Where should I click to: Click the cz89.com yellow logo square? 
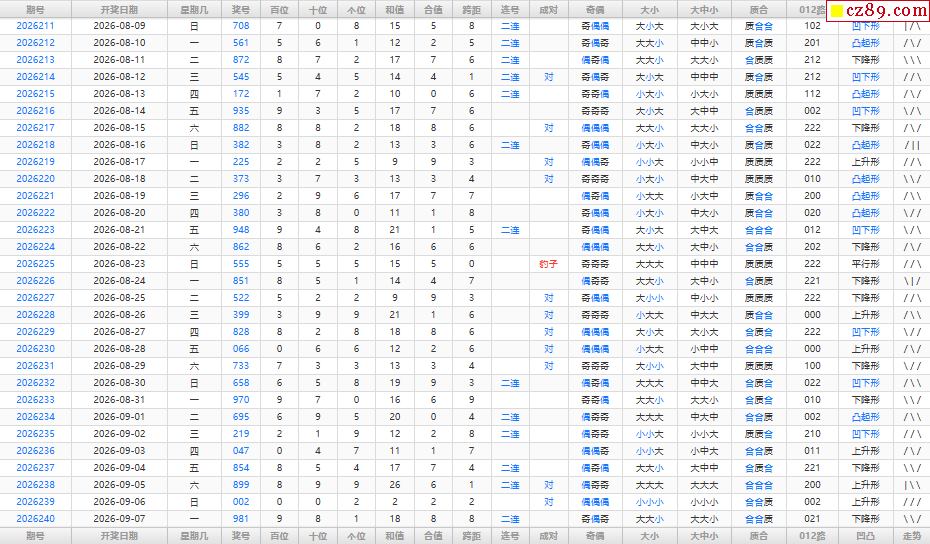(x=837, y=11)
